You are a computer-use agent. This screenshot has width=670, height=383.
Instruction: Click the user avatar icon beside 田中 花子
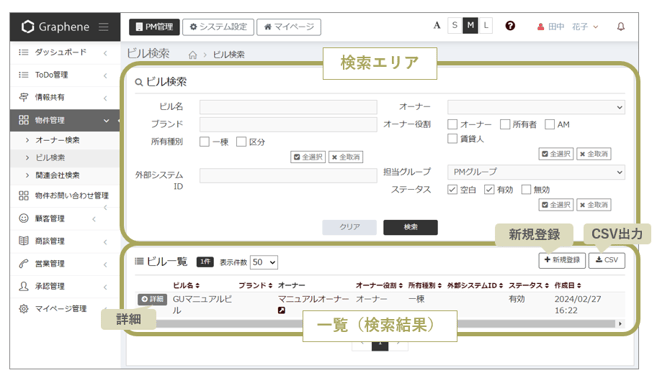click(x=541, y=27)
